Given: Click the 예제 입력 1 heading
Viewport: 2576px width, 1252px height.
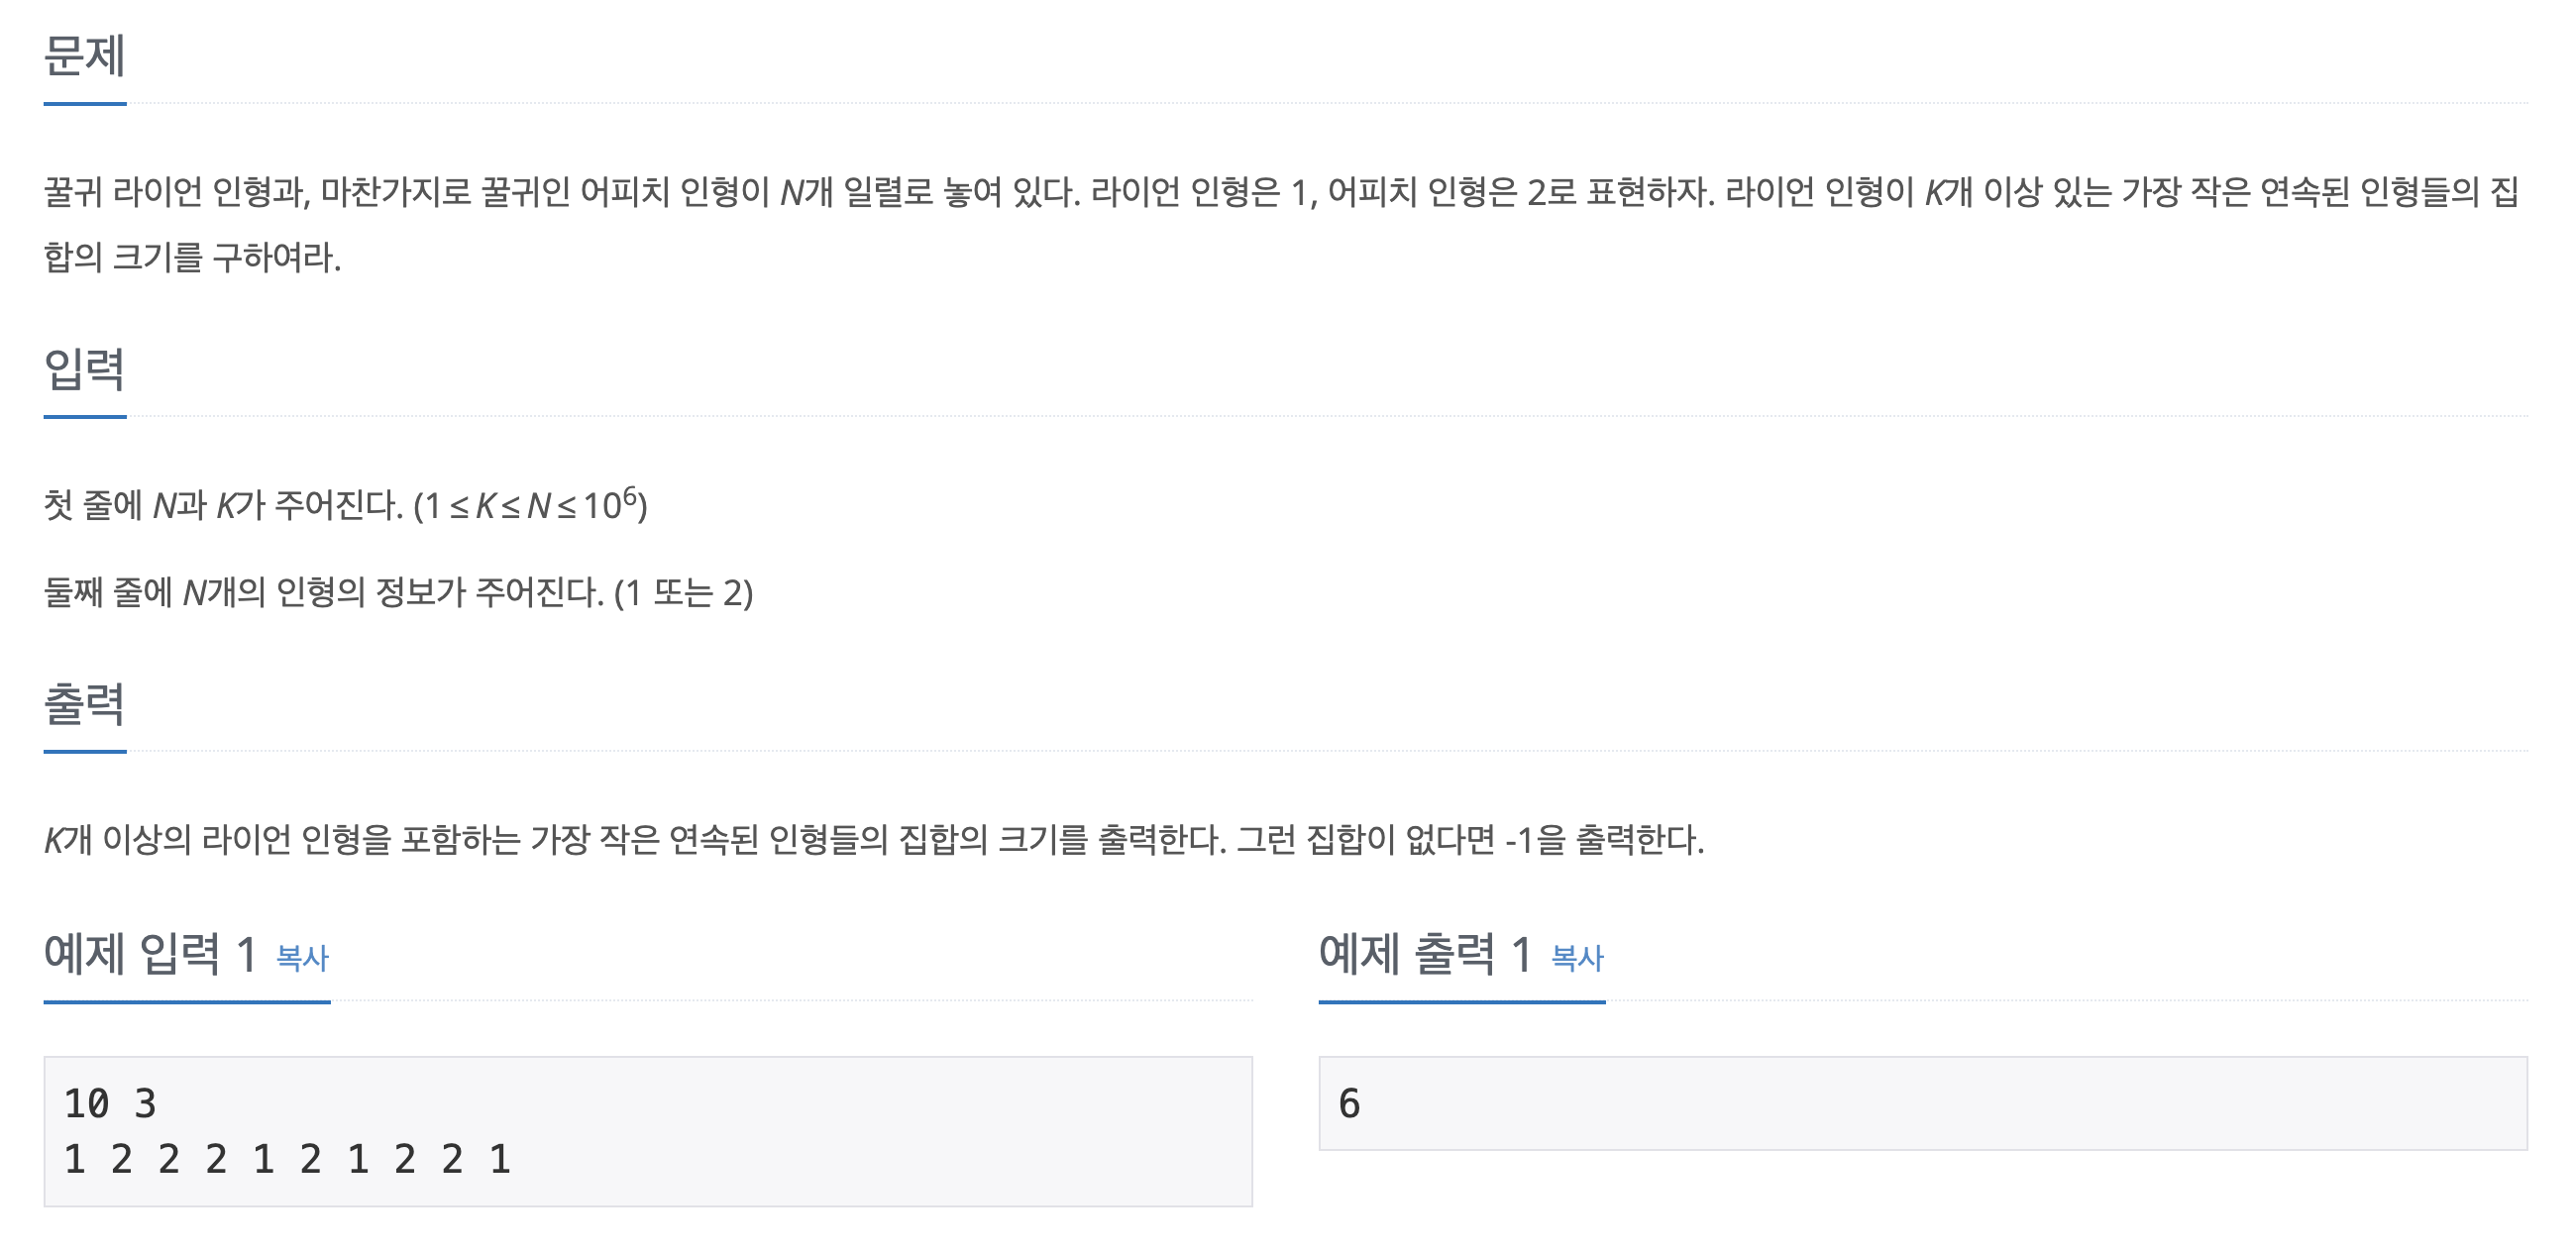Looking at the screenshot, I should (150, 954).
